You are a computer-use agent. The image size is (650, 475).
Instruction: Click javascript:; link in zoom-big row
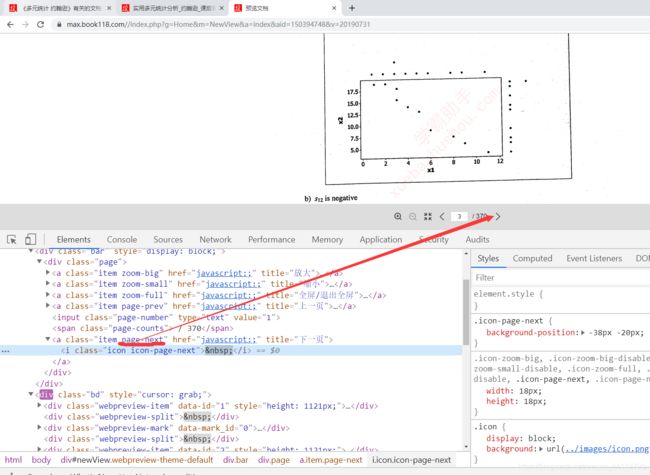point(224,273)
